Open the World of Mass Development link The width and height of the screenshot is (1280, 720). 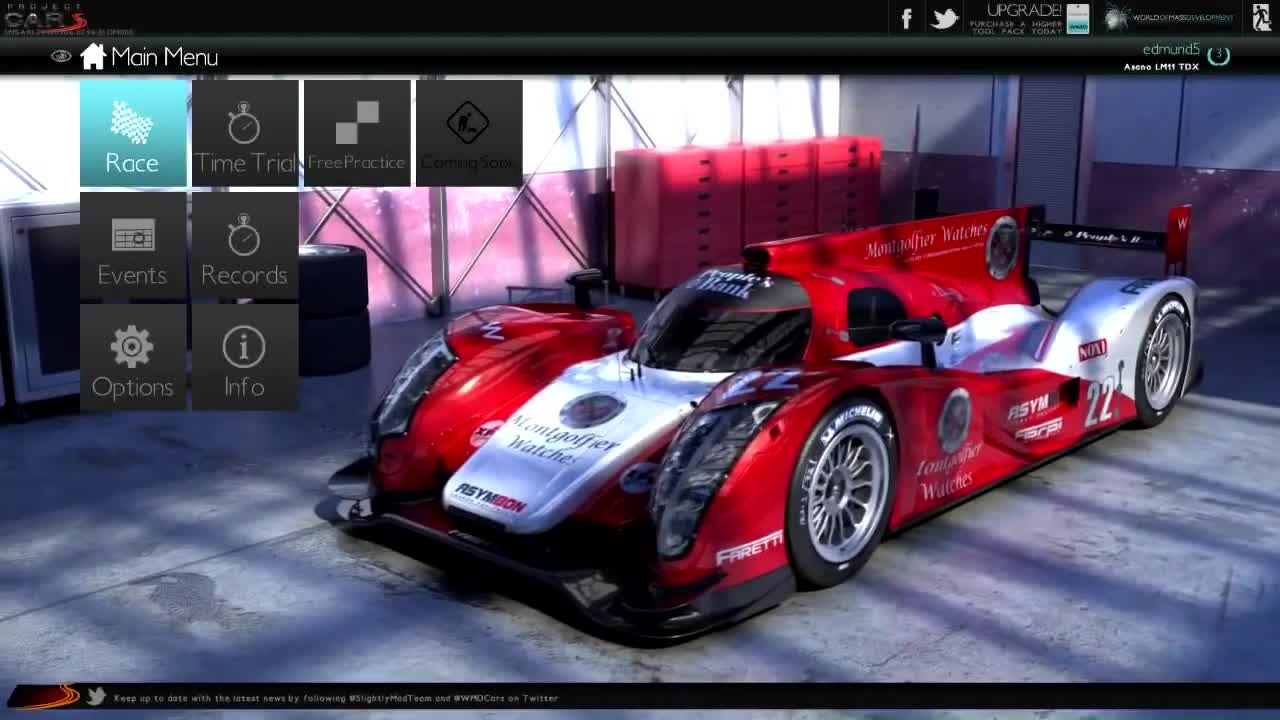pyautogui.click(x=1168, y=18)
